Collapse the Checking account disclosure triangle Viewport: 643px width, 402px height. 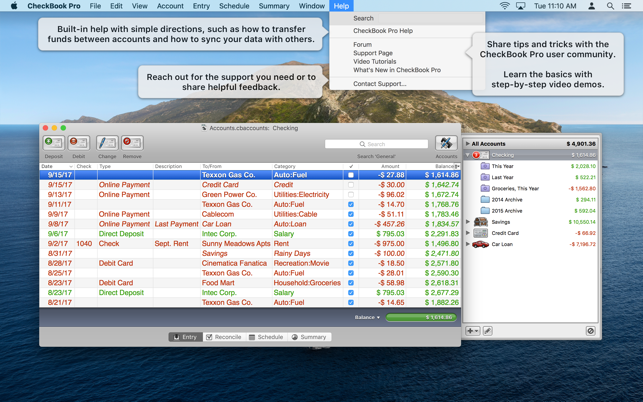pos(467,155)
